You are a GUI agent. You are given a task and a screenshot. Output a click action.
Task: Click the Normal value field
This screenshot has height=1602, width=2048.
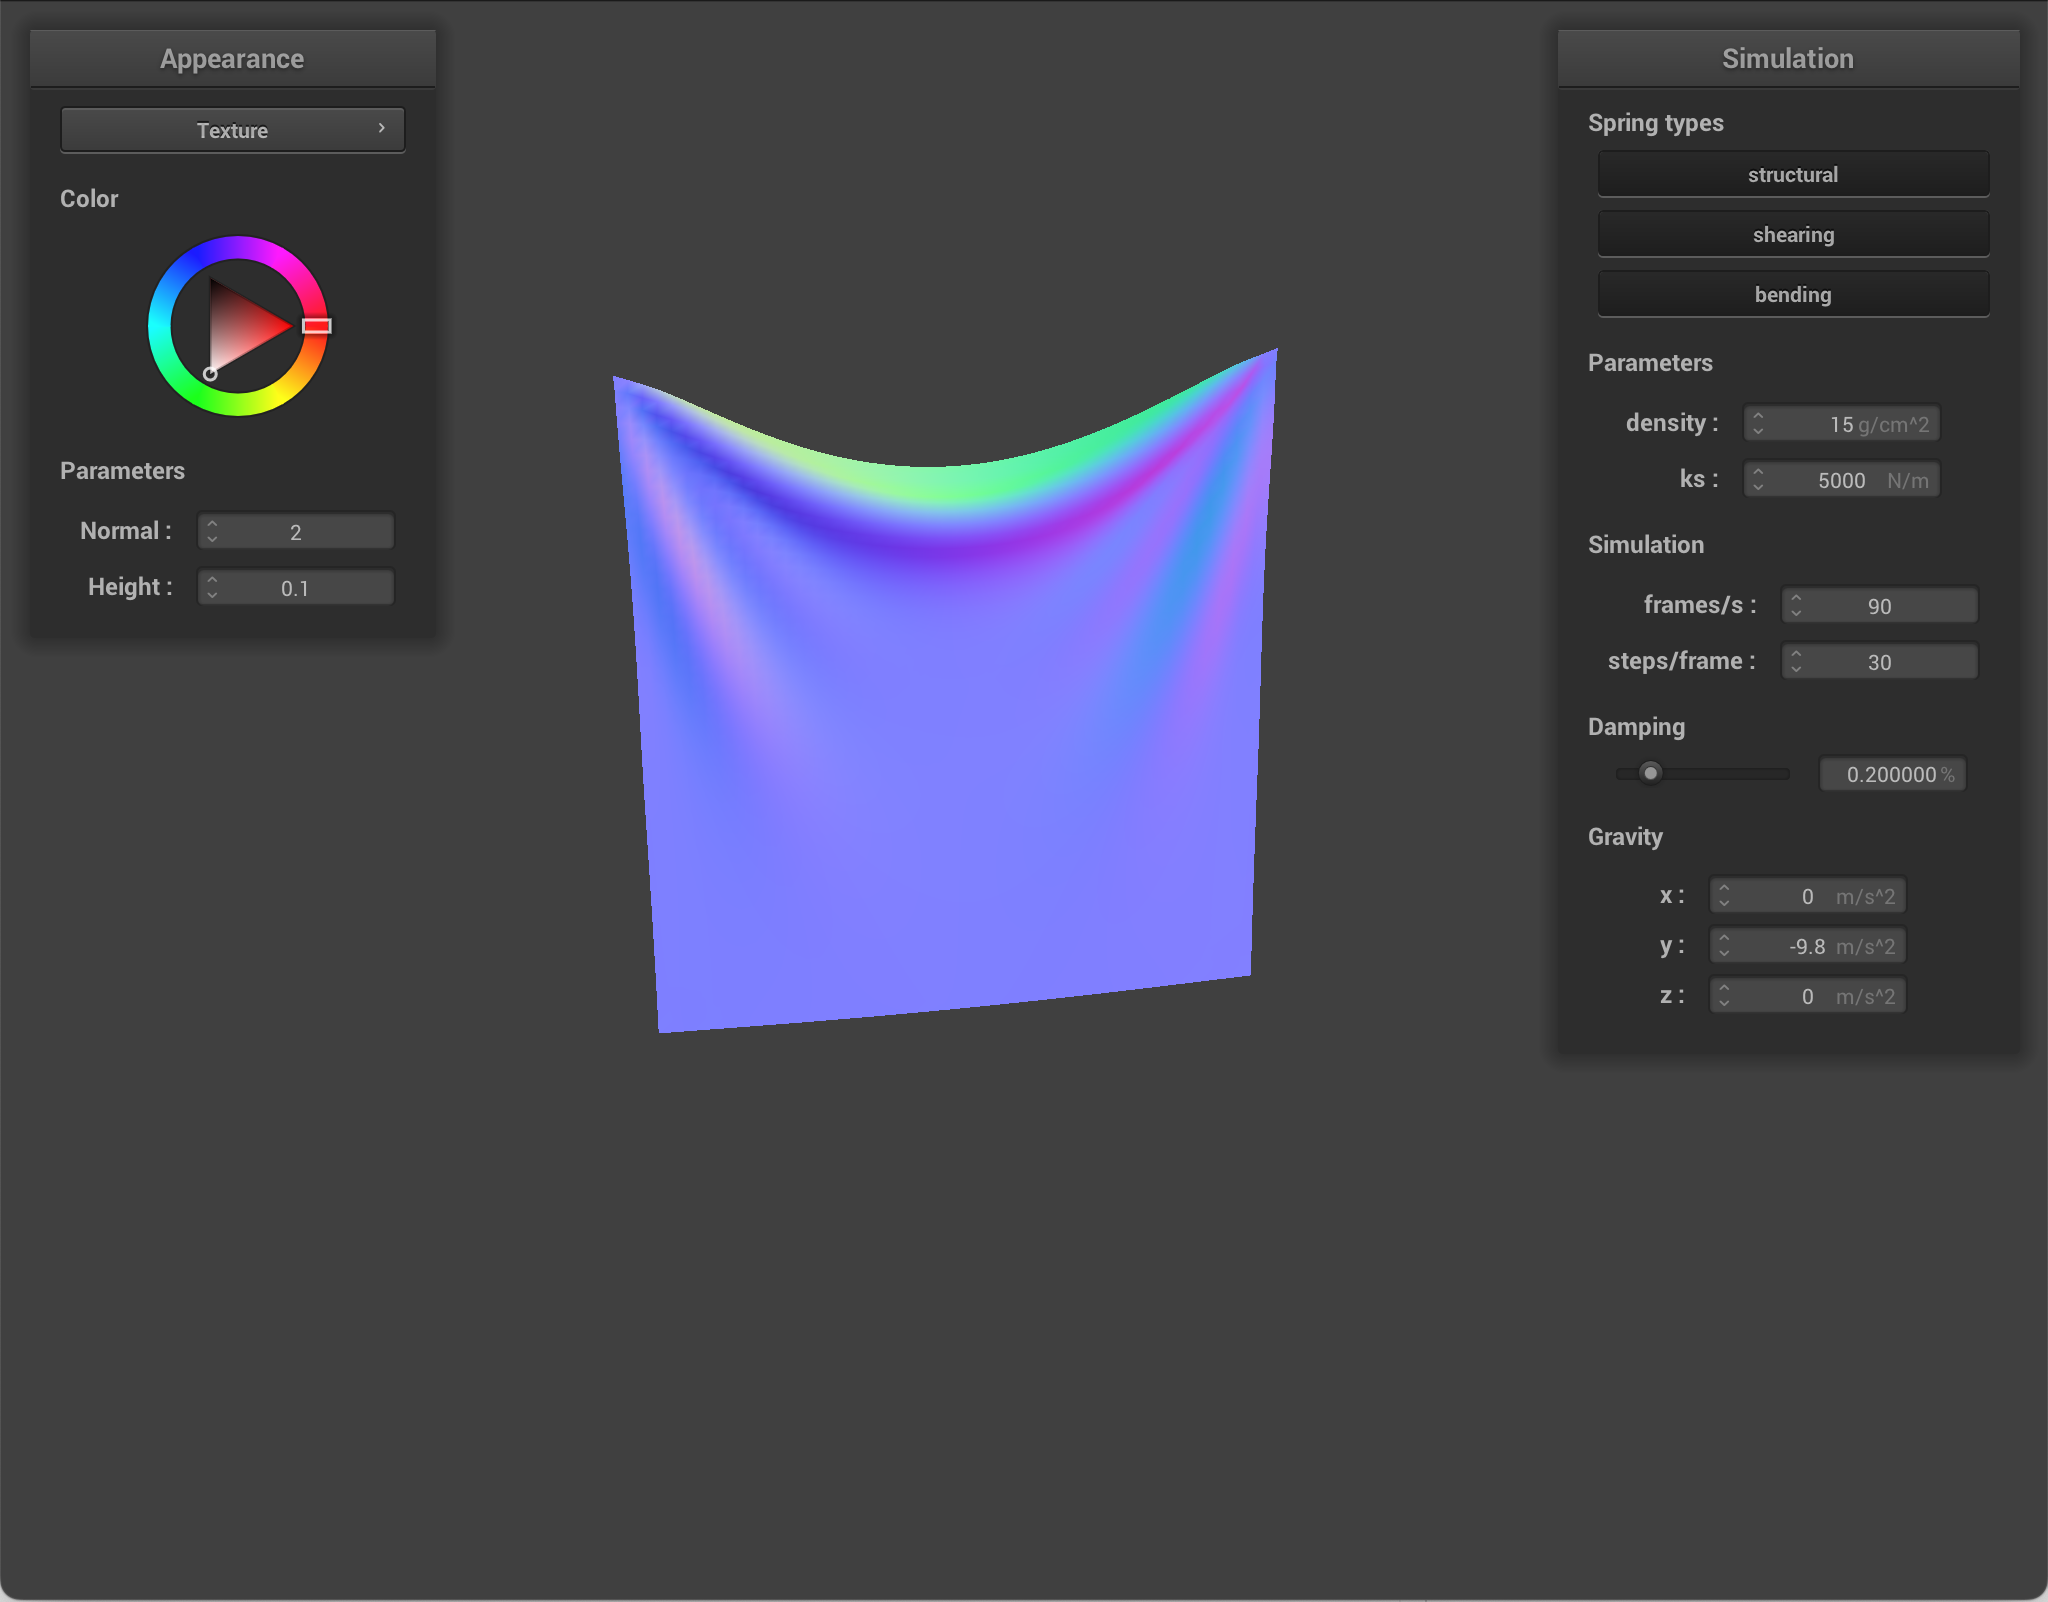[296, 531]
